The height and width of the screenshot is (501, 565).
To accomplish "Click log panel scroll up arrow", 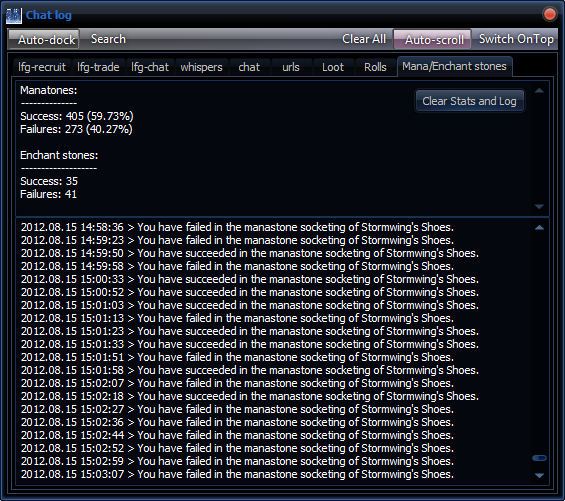I will tap(539, 227).
